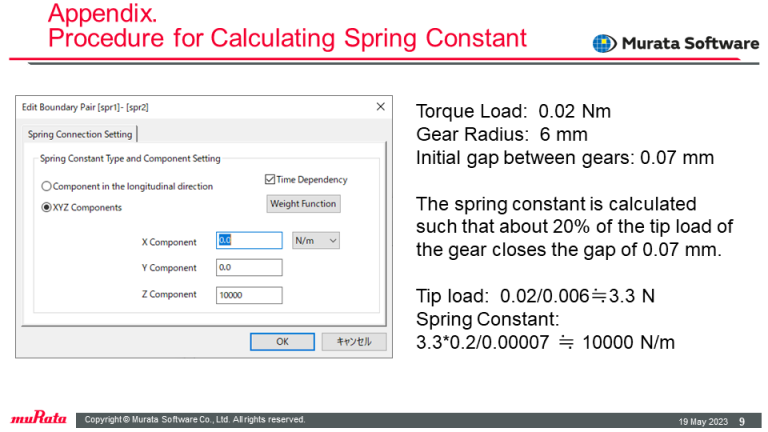Select the XYZ Components radio button
This screenshot has height=432, width=768.
point(46,207)
